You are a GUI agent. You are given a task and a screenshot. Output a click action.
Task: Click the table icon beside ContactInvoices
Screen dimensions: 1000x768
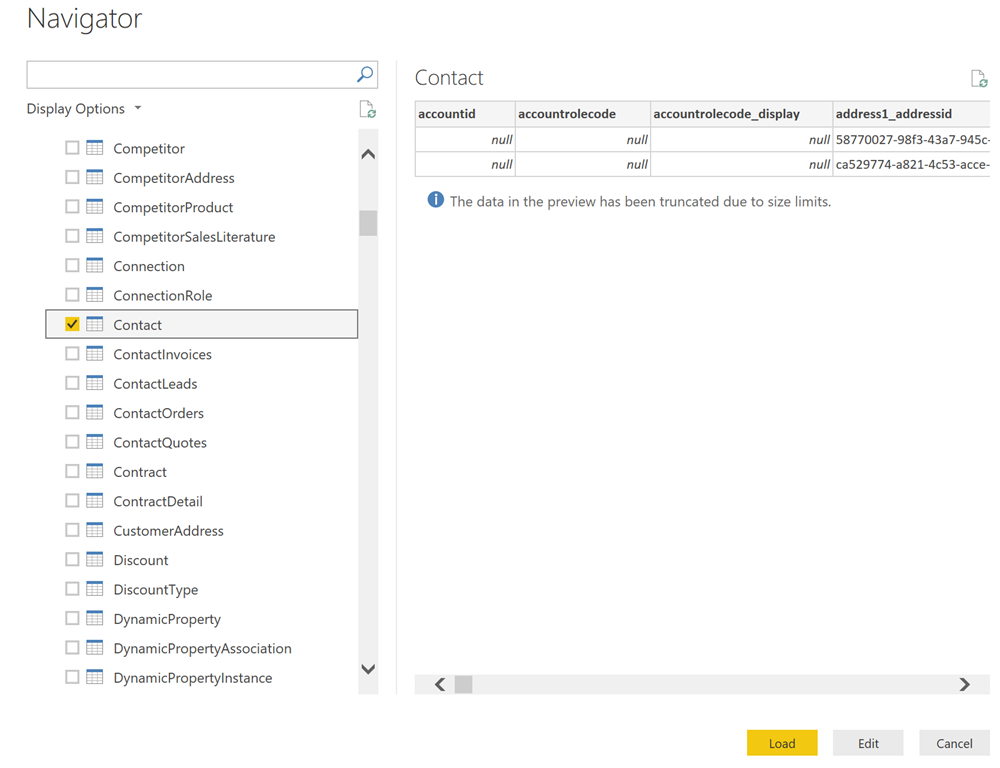click(x=95, y=354)
